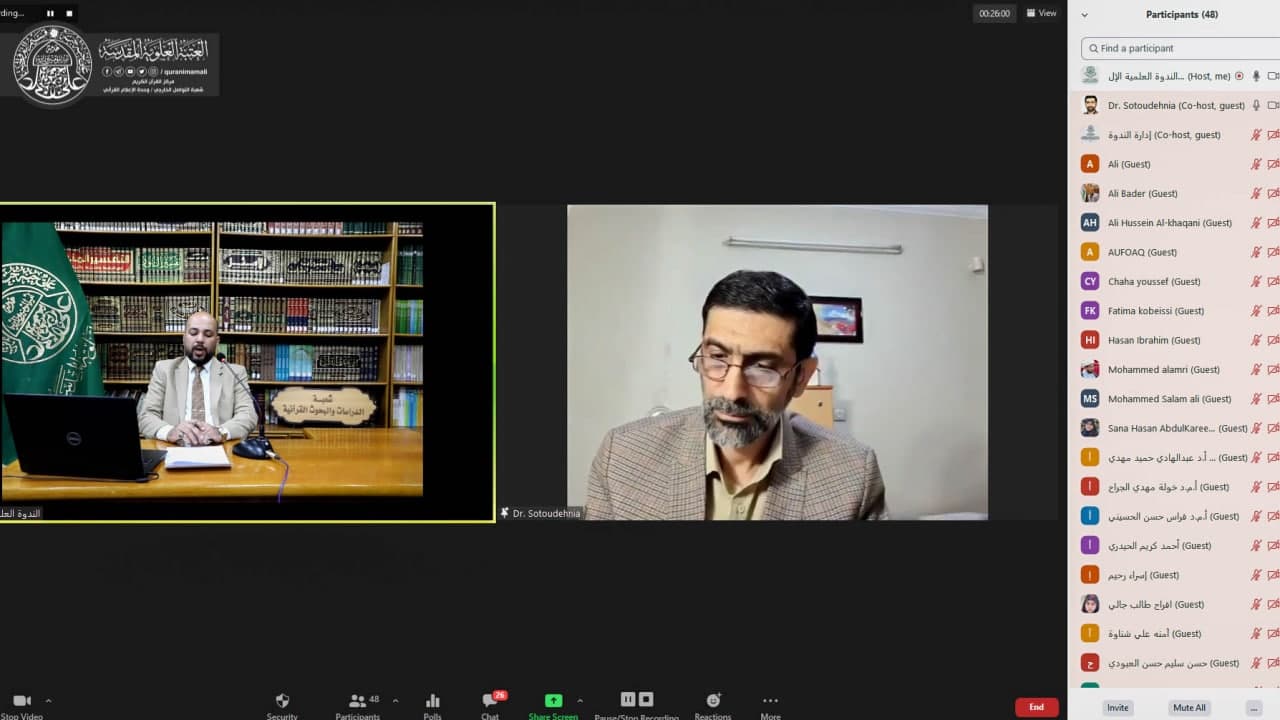
Task: Select Dr. Sotoudehnia's video tile
Action: coord(777,362)
